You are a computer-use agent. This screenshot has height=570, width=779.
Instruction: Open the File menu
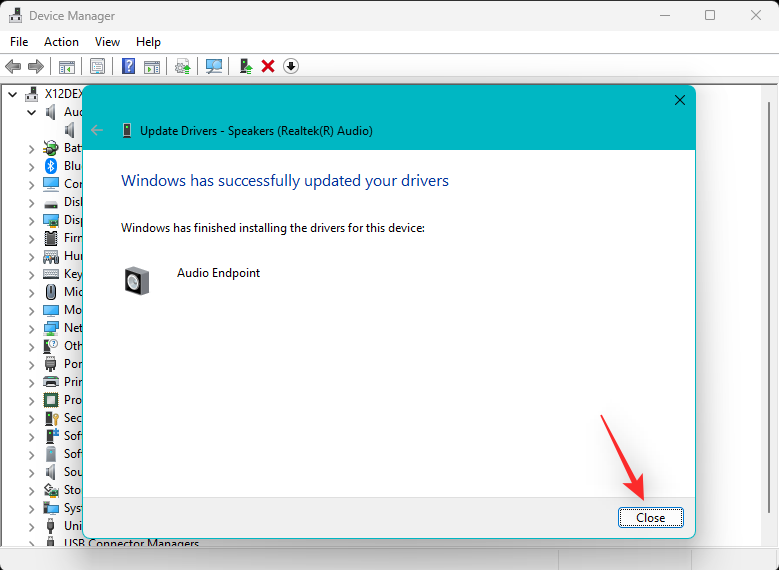pos(19,42)
